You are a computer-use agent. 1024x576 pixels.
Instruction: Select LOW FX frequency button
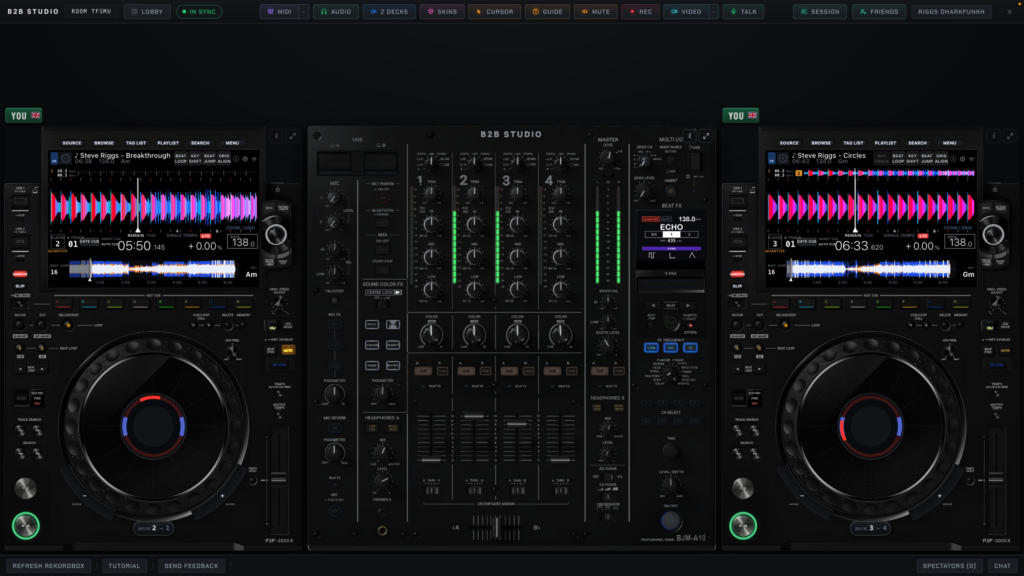point(651,347)
